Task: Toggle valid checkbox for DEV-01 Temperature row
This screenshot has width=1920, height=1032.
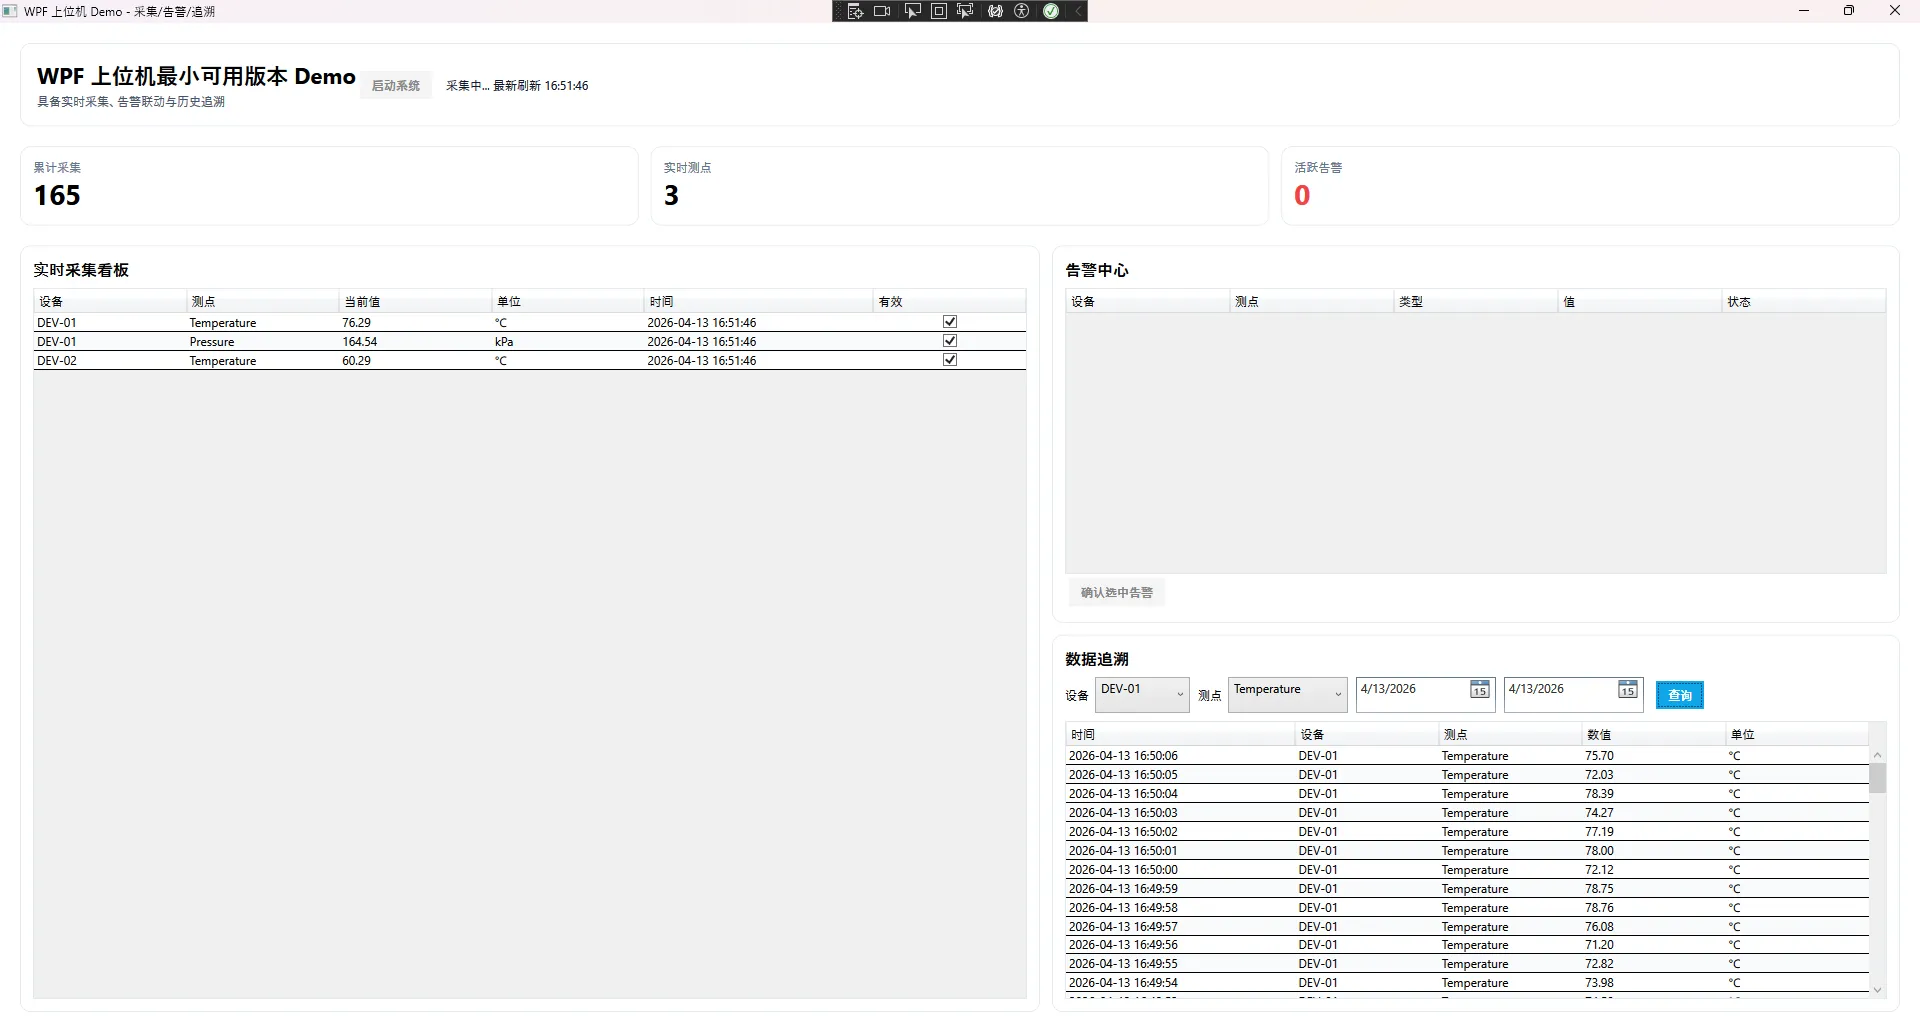Action: point(950,322)
